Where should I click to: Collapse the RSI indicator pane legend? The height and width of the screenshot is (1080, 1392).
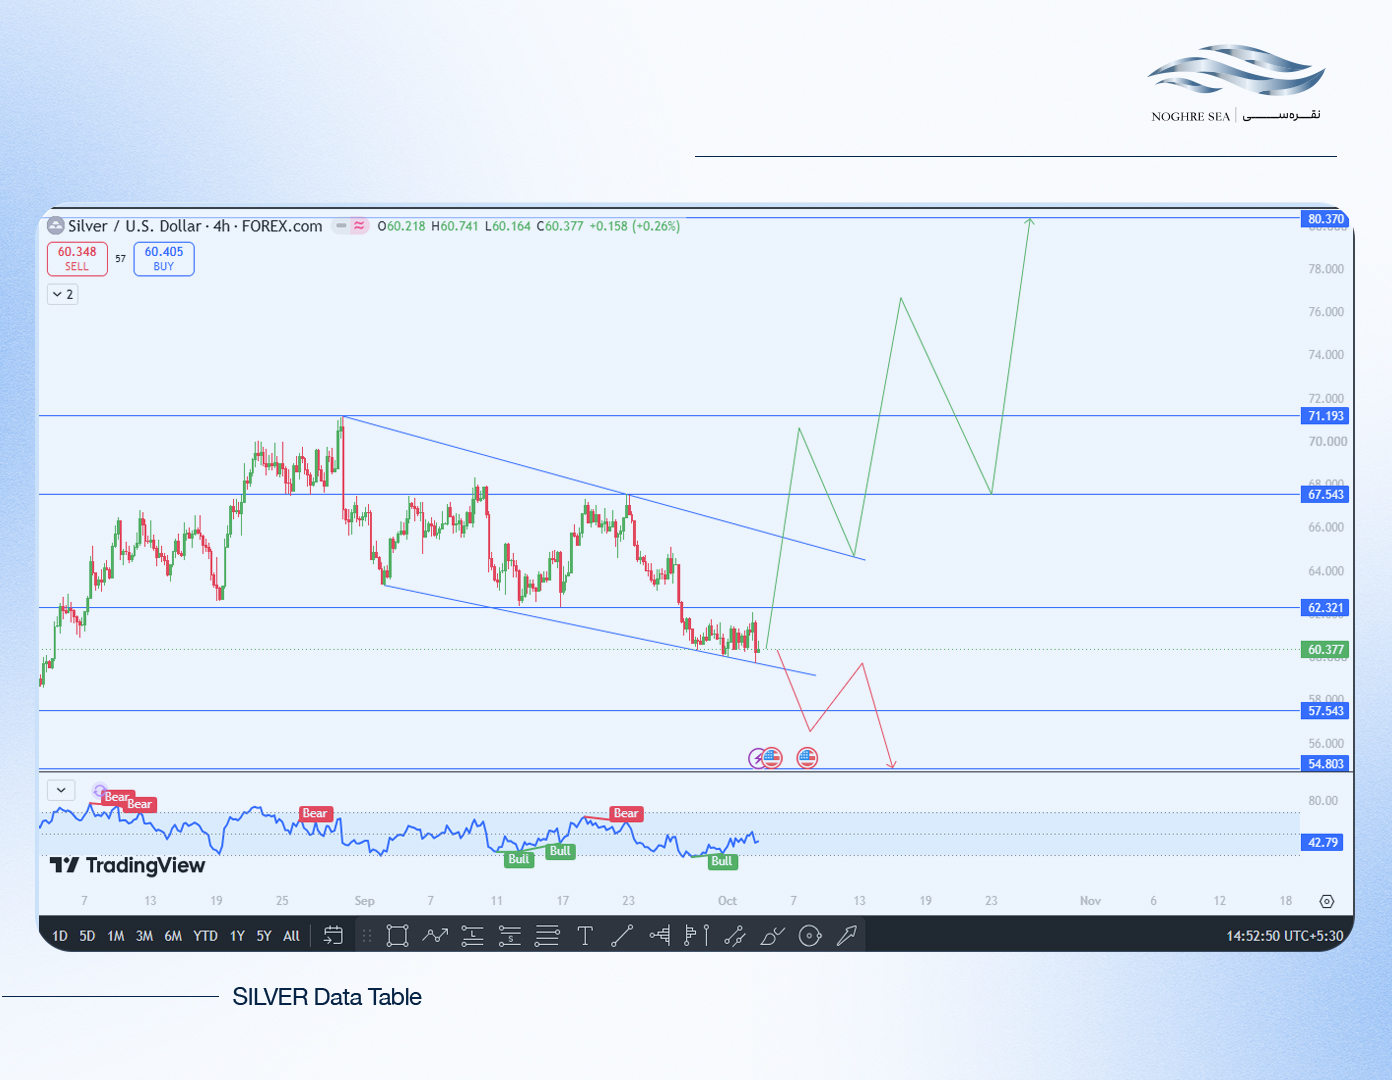(61, 790)
